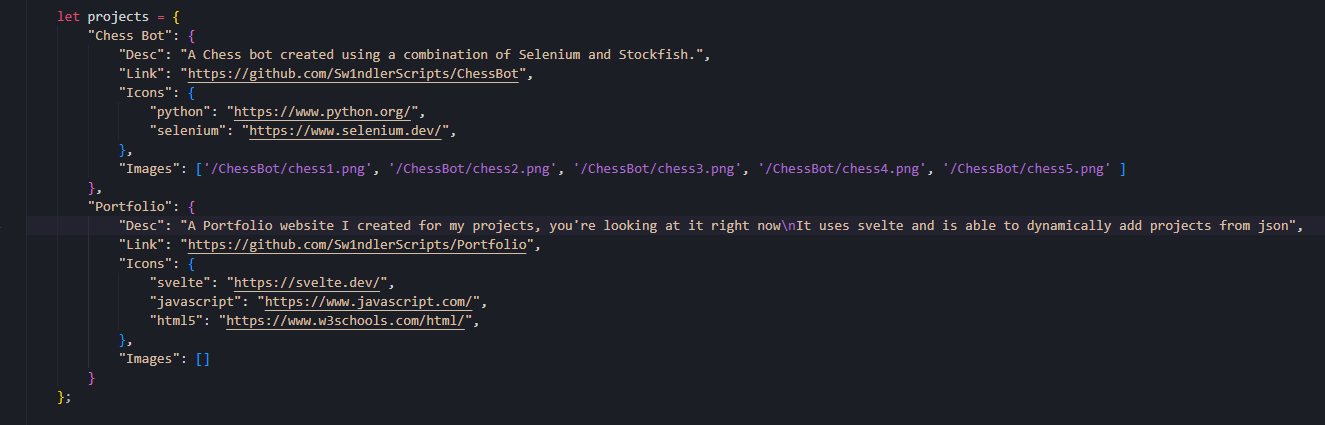
Task: Follow the selenium.dev link
Action: coord(350,131)
